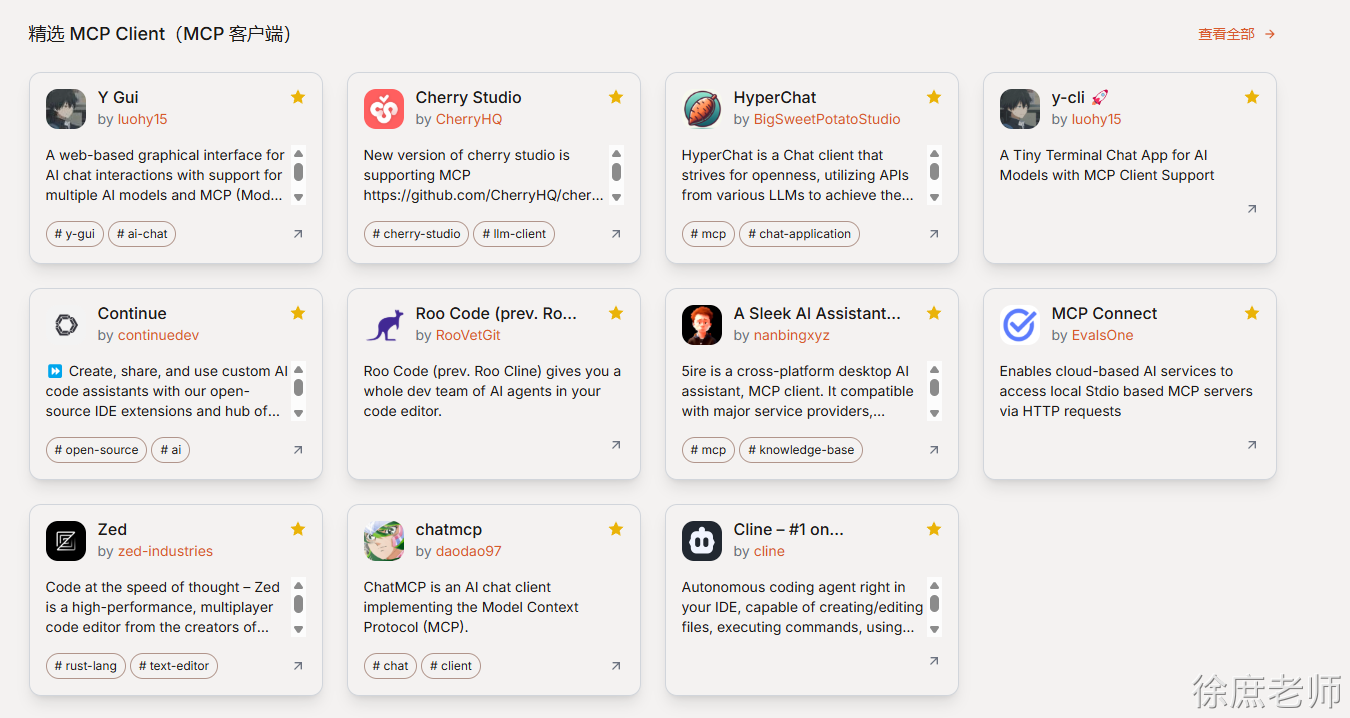Click the Cherry Studio logo icon
The height and width of the screenshot is (718, 1350).
384,109
